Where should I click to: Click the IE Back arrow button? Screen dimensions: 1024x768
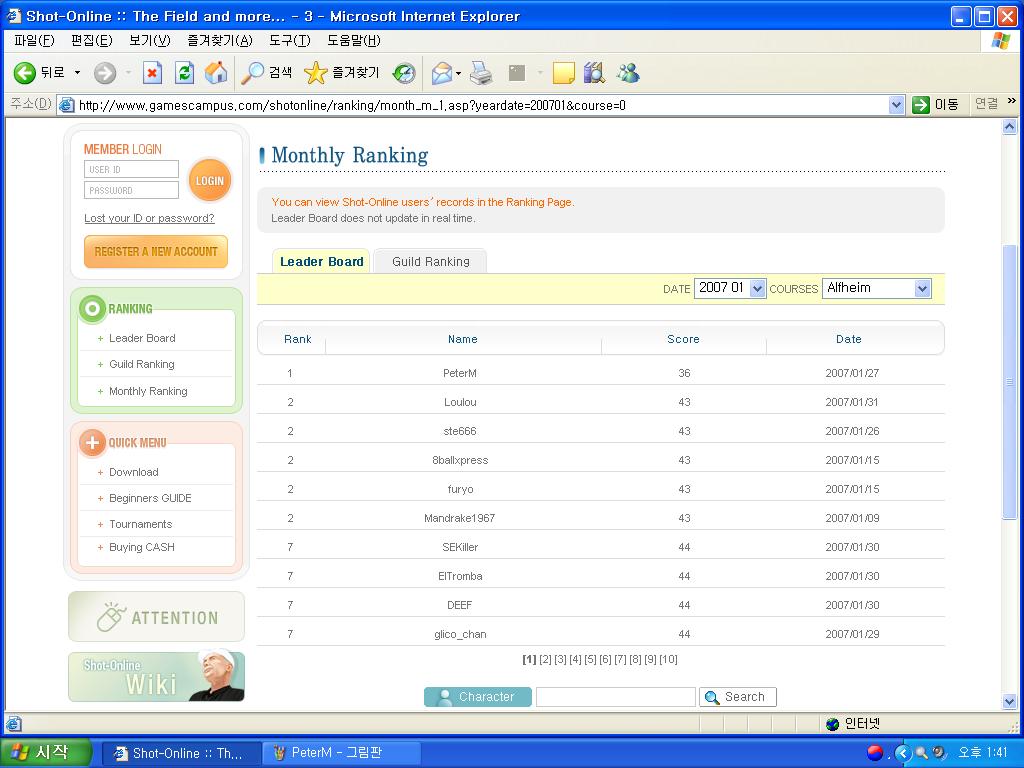(25, 73)
